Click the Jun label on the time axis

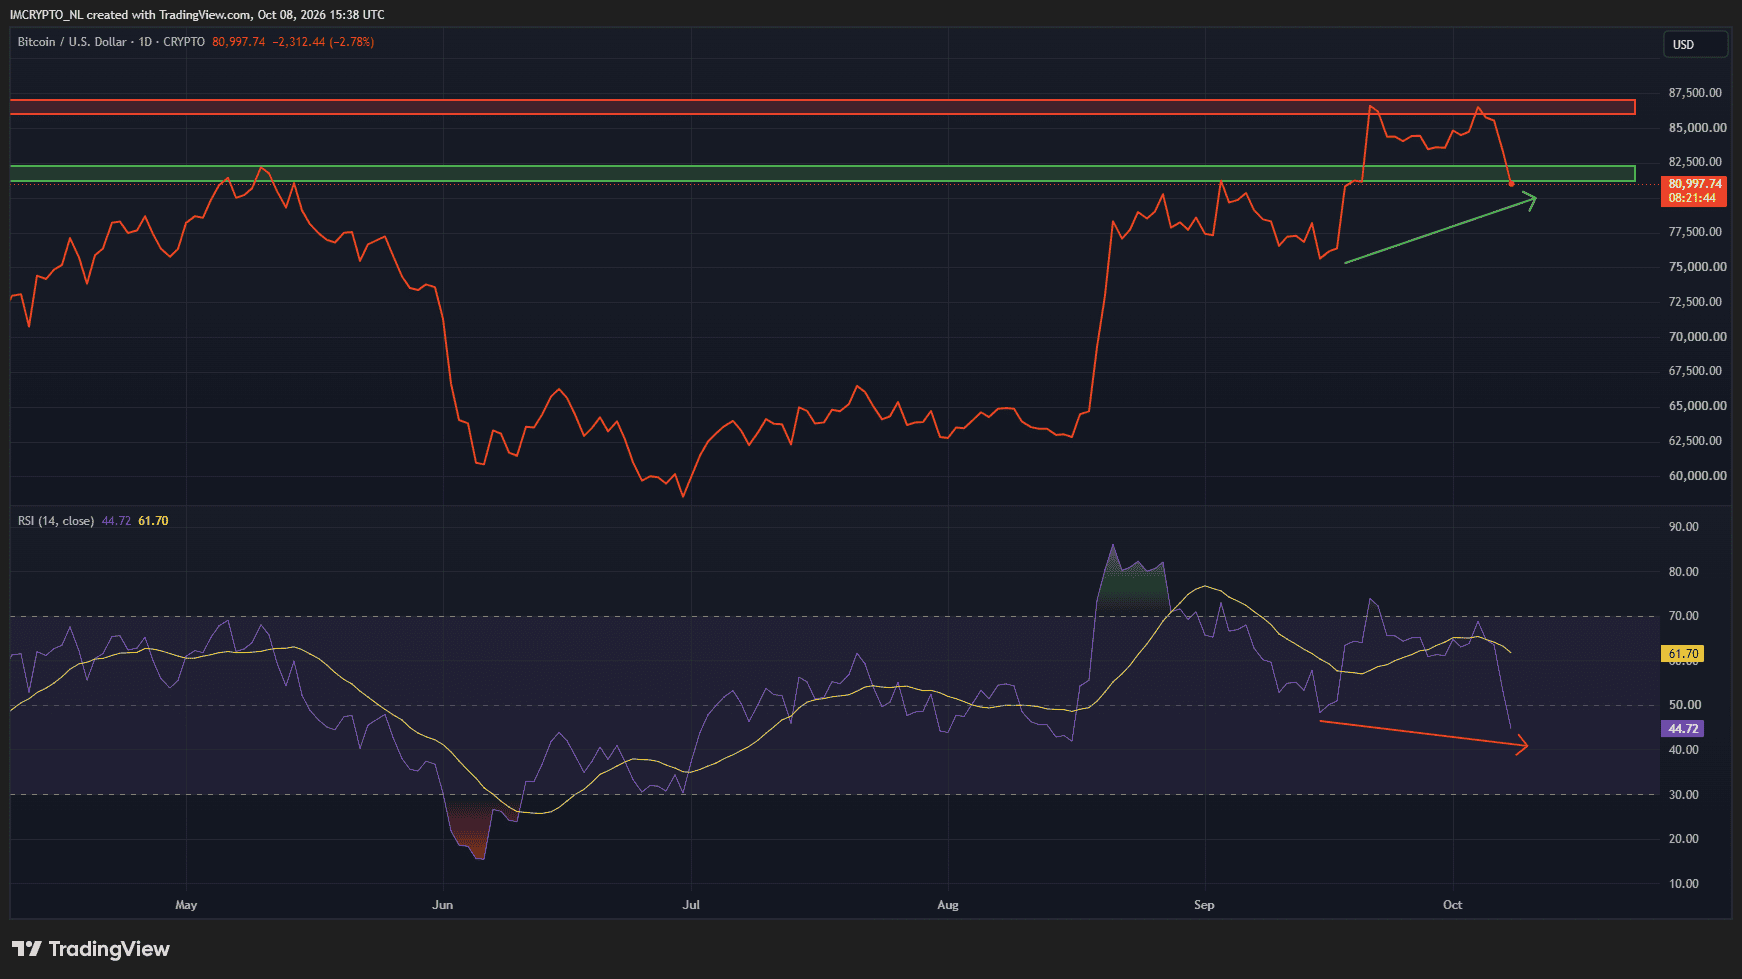pyautogui.click(x=443, y=905)
